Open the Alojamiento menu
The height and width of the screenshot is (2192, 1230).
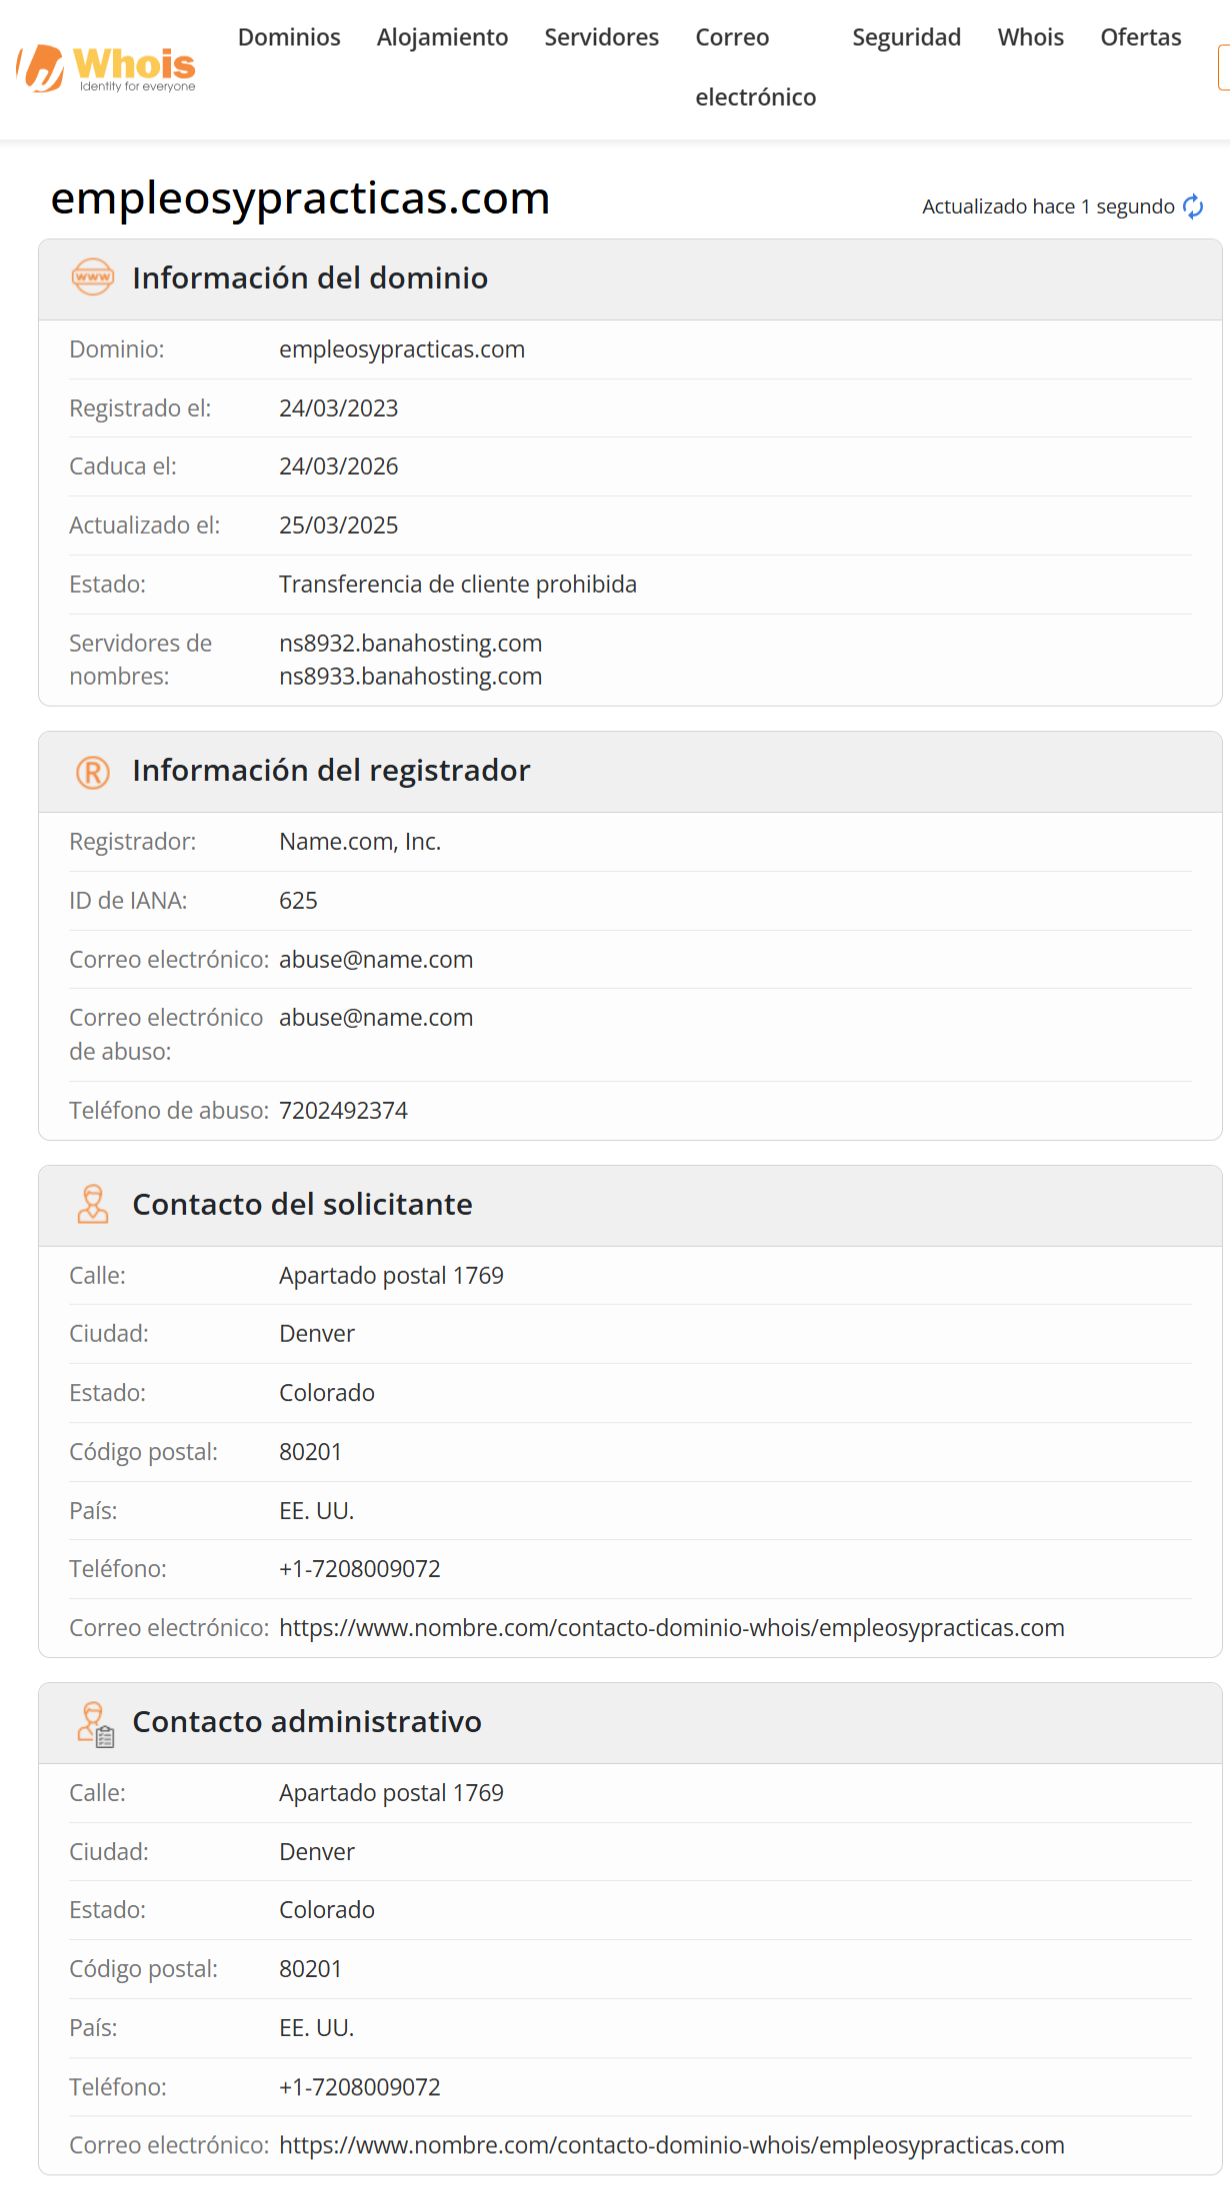[x=442, y=38]
